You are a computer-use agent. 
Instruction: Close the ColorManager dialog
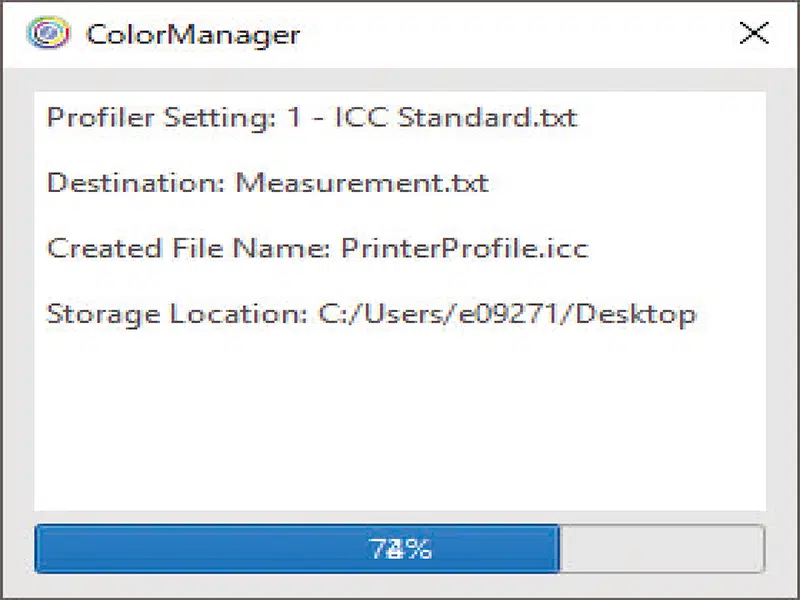click(x=754, y=33)
